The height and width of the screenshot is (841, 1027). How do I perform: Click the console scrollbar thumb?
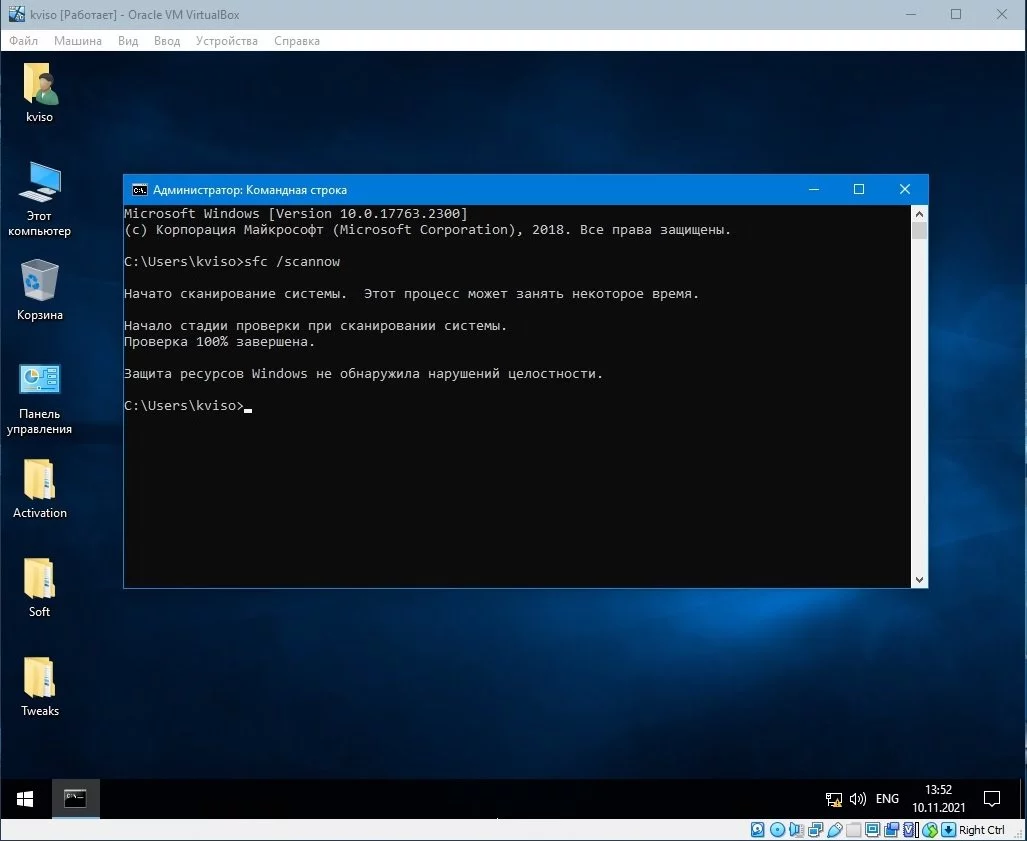coord(919,231)
